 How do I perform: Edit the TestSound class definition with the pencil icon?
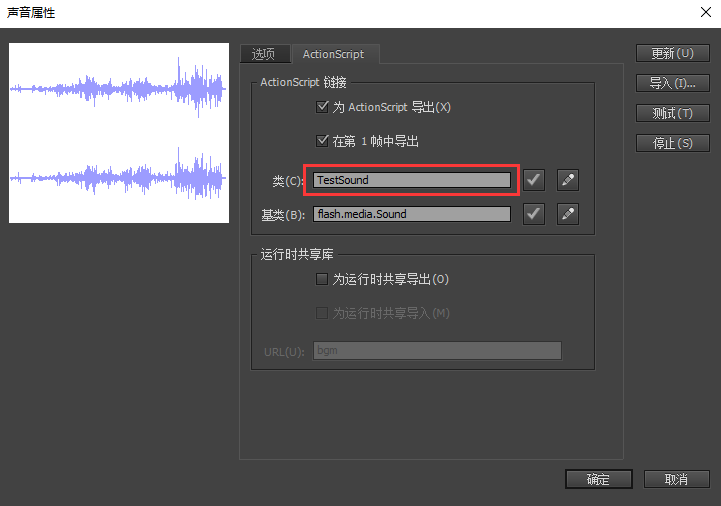click(x=568, y=180)
